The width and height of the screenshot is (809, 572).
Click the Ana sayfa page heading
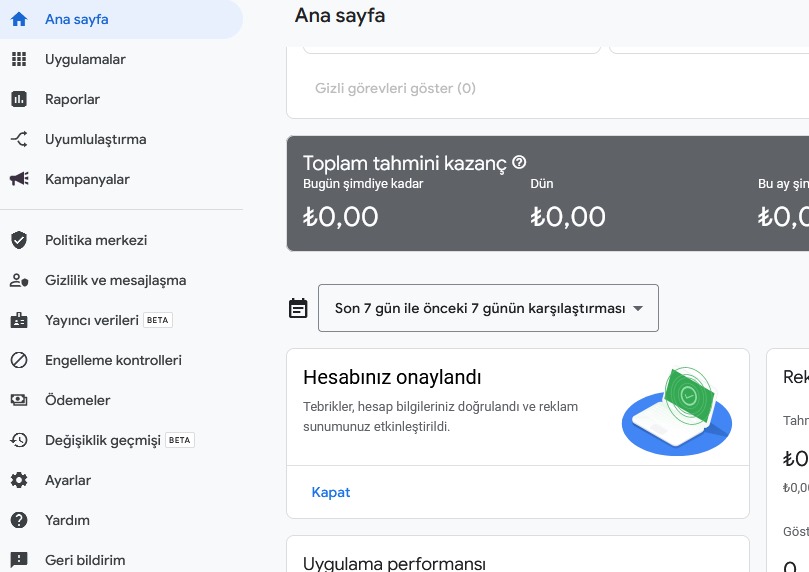pyautogui.click(x=340, y=15)
